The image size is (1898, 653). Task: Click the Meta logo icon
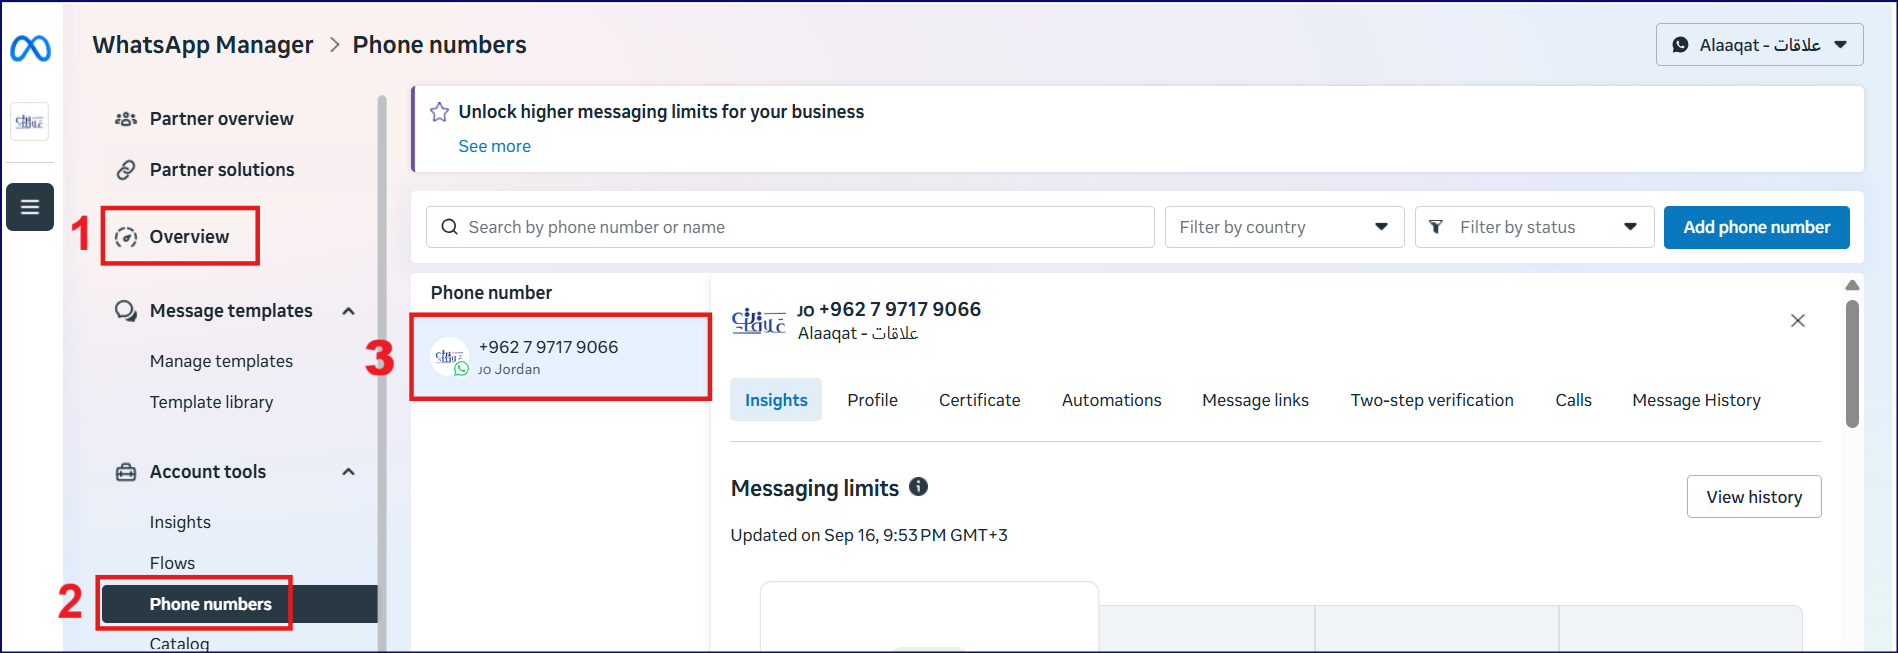pyautogui.click(x=30, y=48)
